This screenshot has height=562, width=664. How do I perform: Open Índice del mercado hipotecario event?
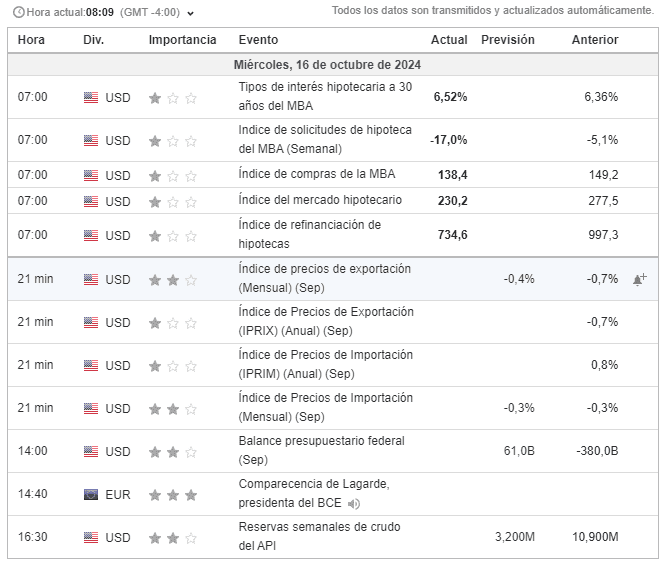[x=320, y=200]
